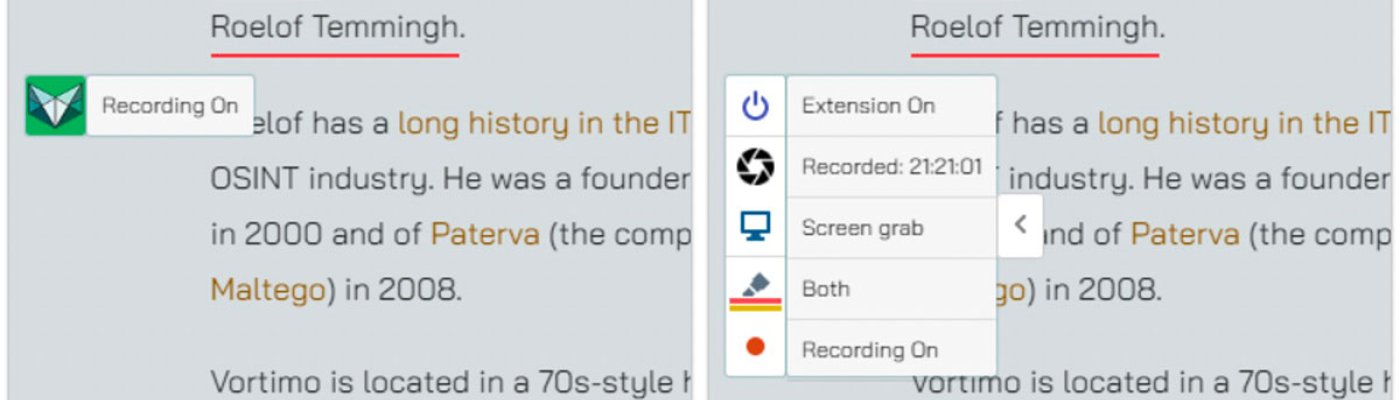
Task: Open the fully visible "Maltego" link
Action: pos(267,290)
